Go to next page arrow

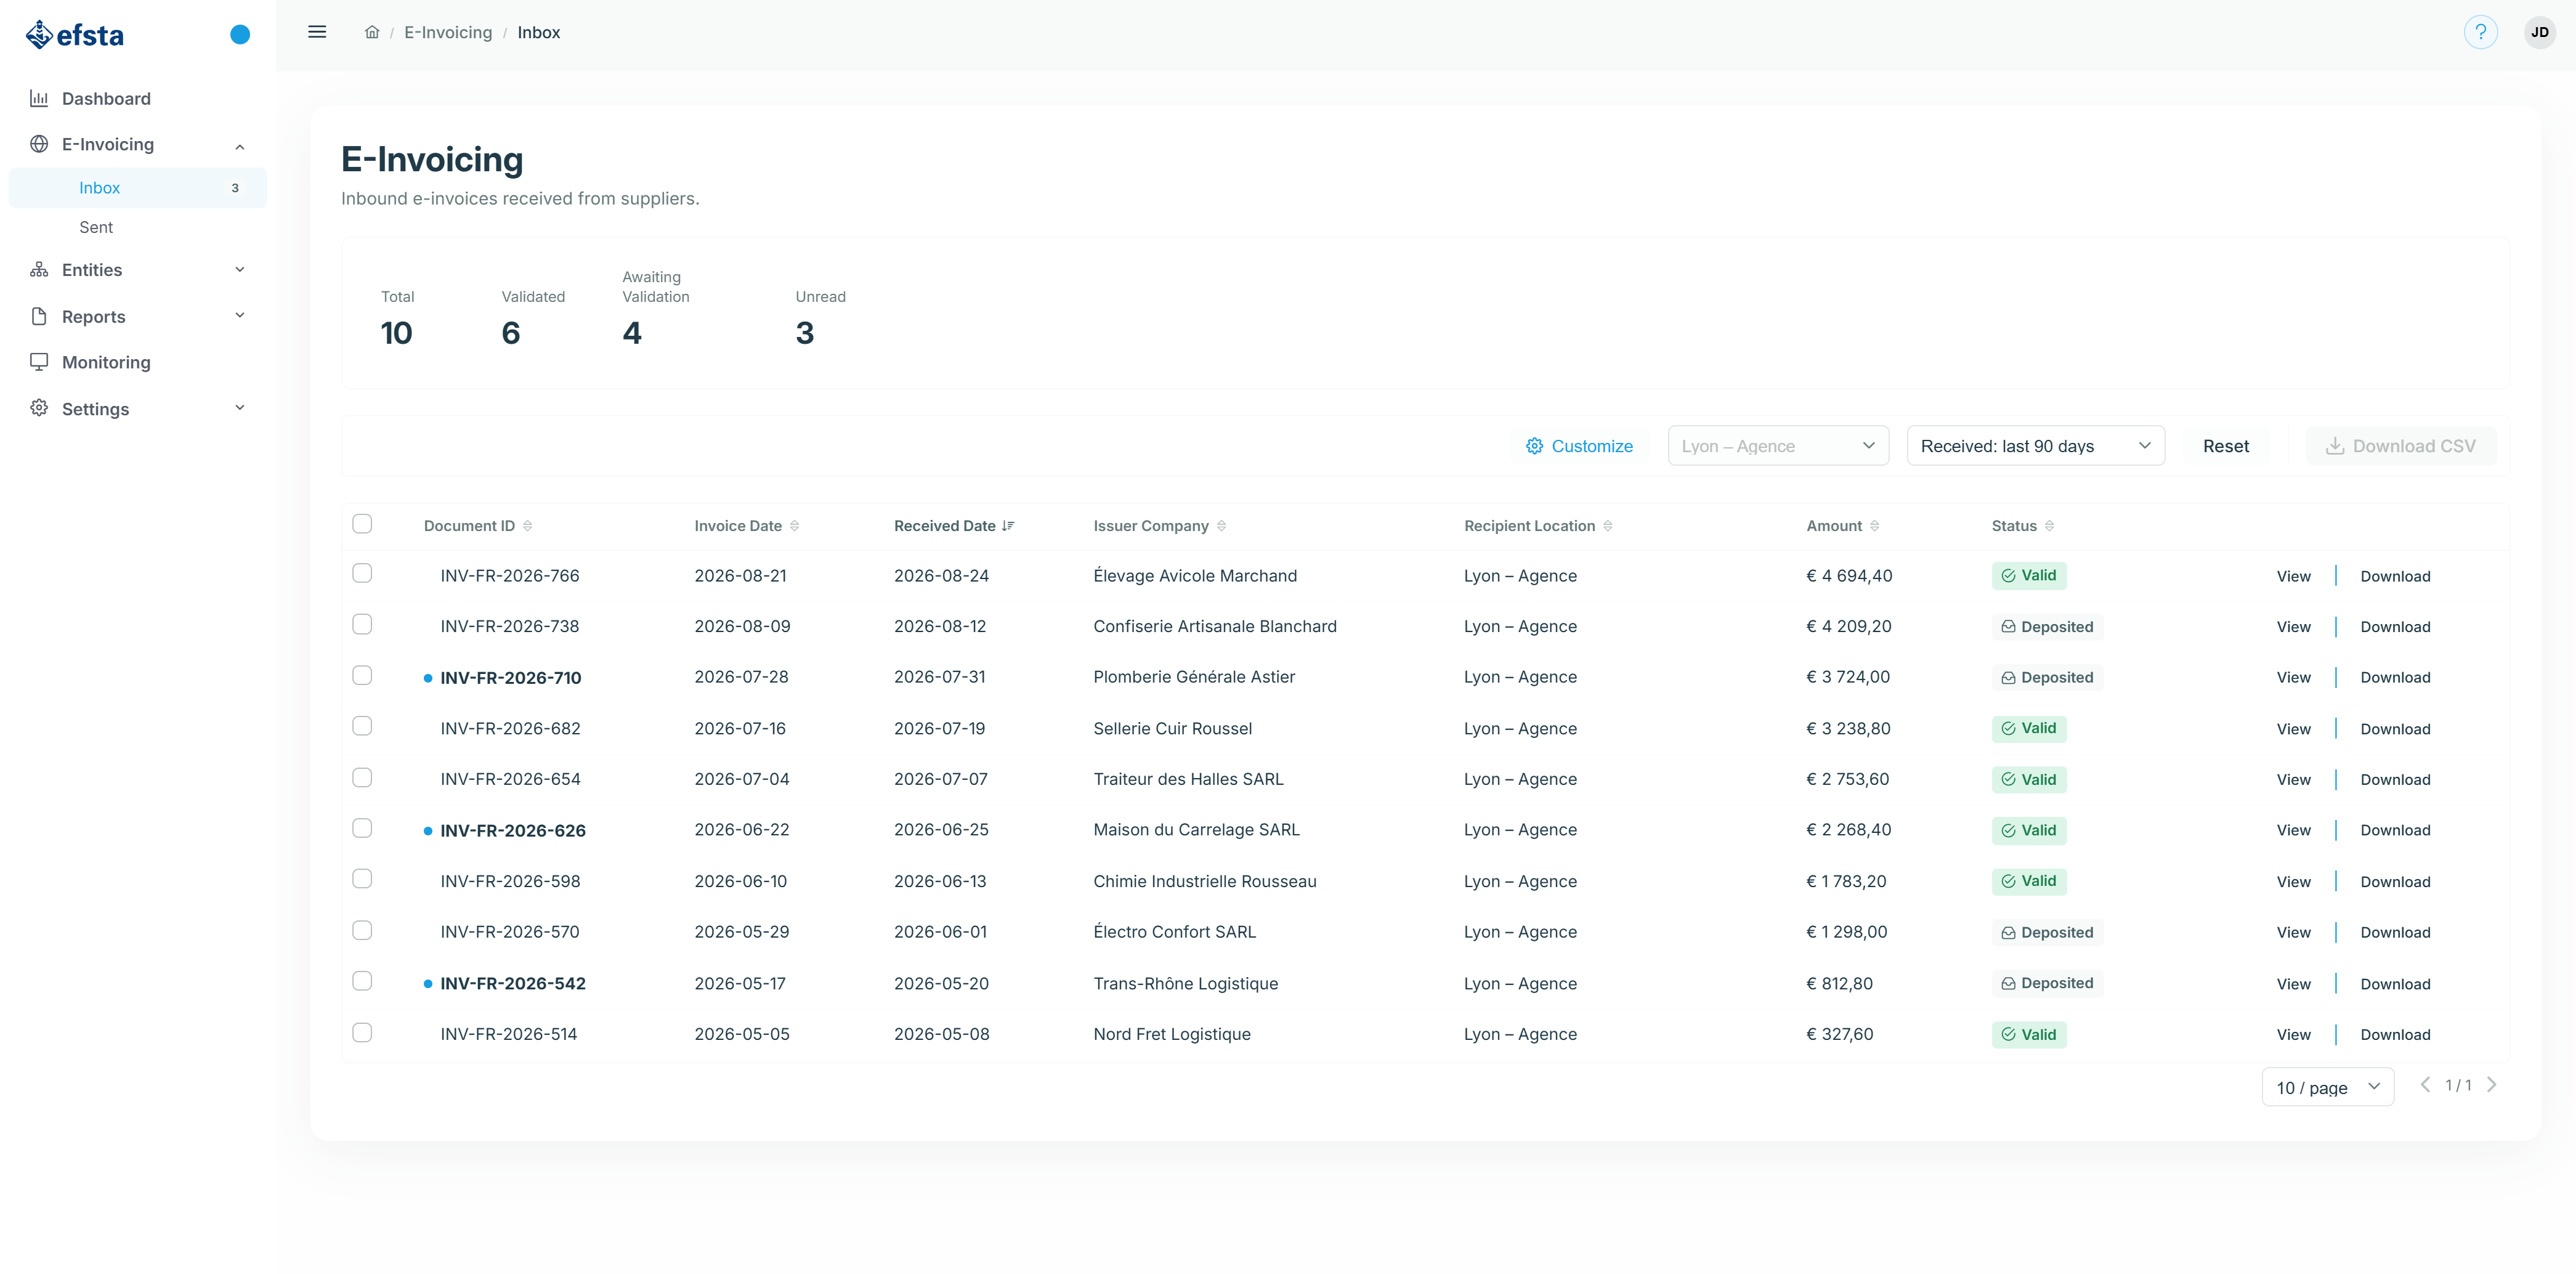(x=2491, y=1085)
